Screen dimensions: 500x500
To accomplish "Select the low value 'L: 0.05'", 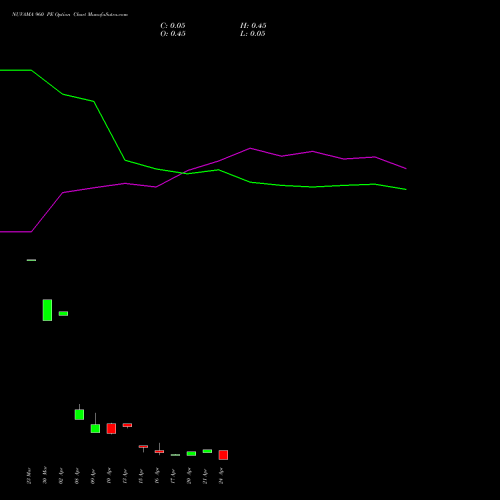I will (253, 34).
